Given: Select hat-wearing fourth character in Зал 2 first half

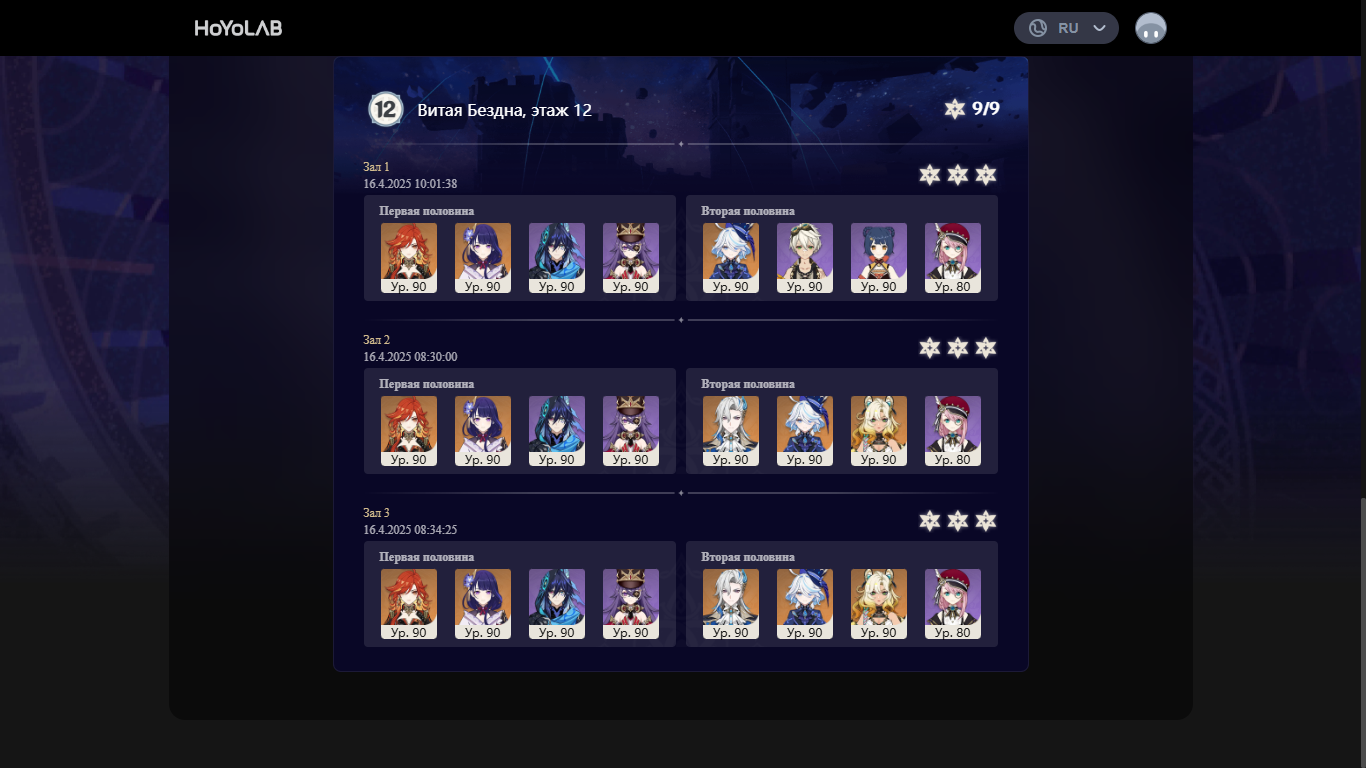Looking at the screenshot, I should tap(631, 431).
